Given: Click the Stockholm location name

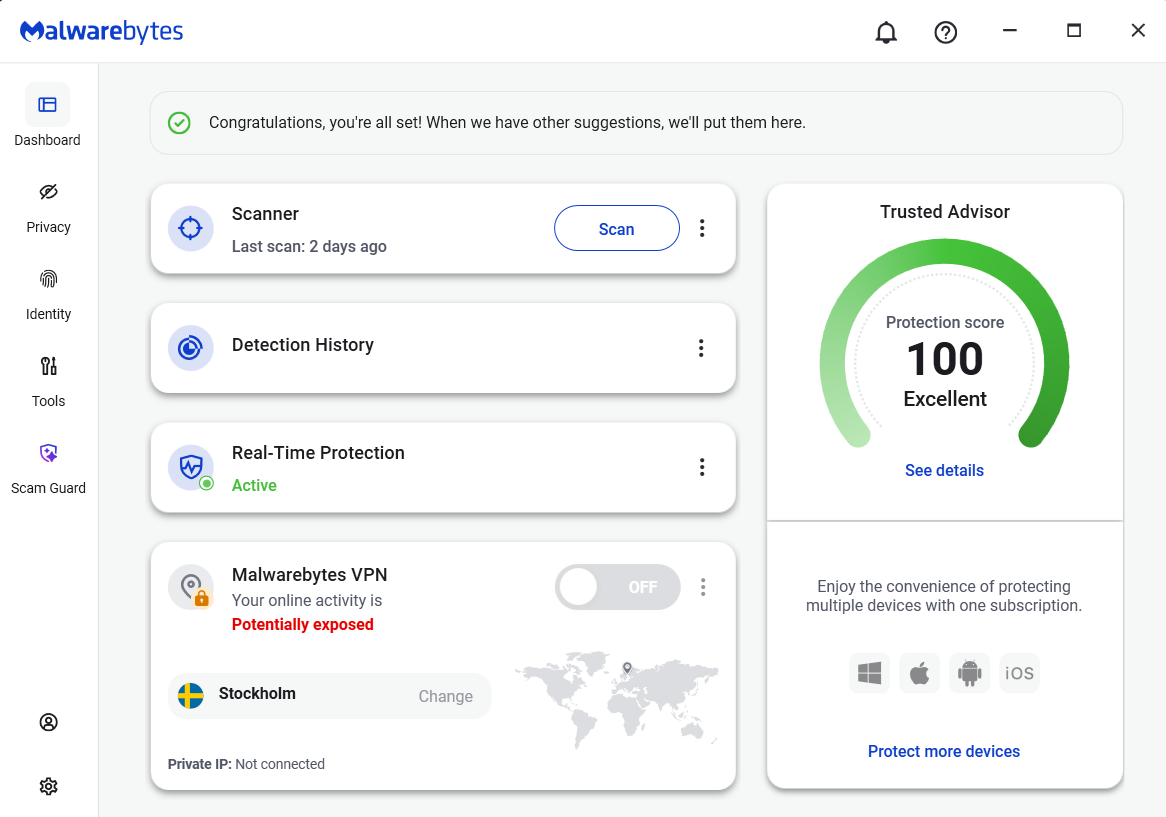Looking at the screenshot, I should click(x=257, y=694).
